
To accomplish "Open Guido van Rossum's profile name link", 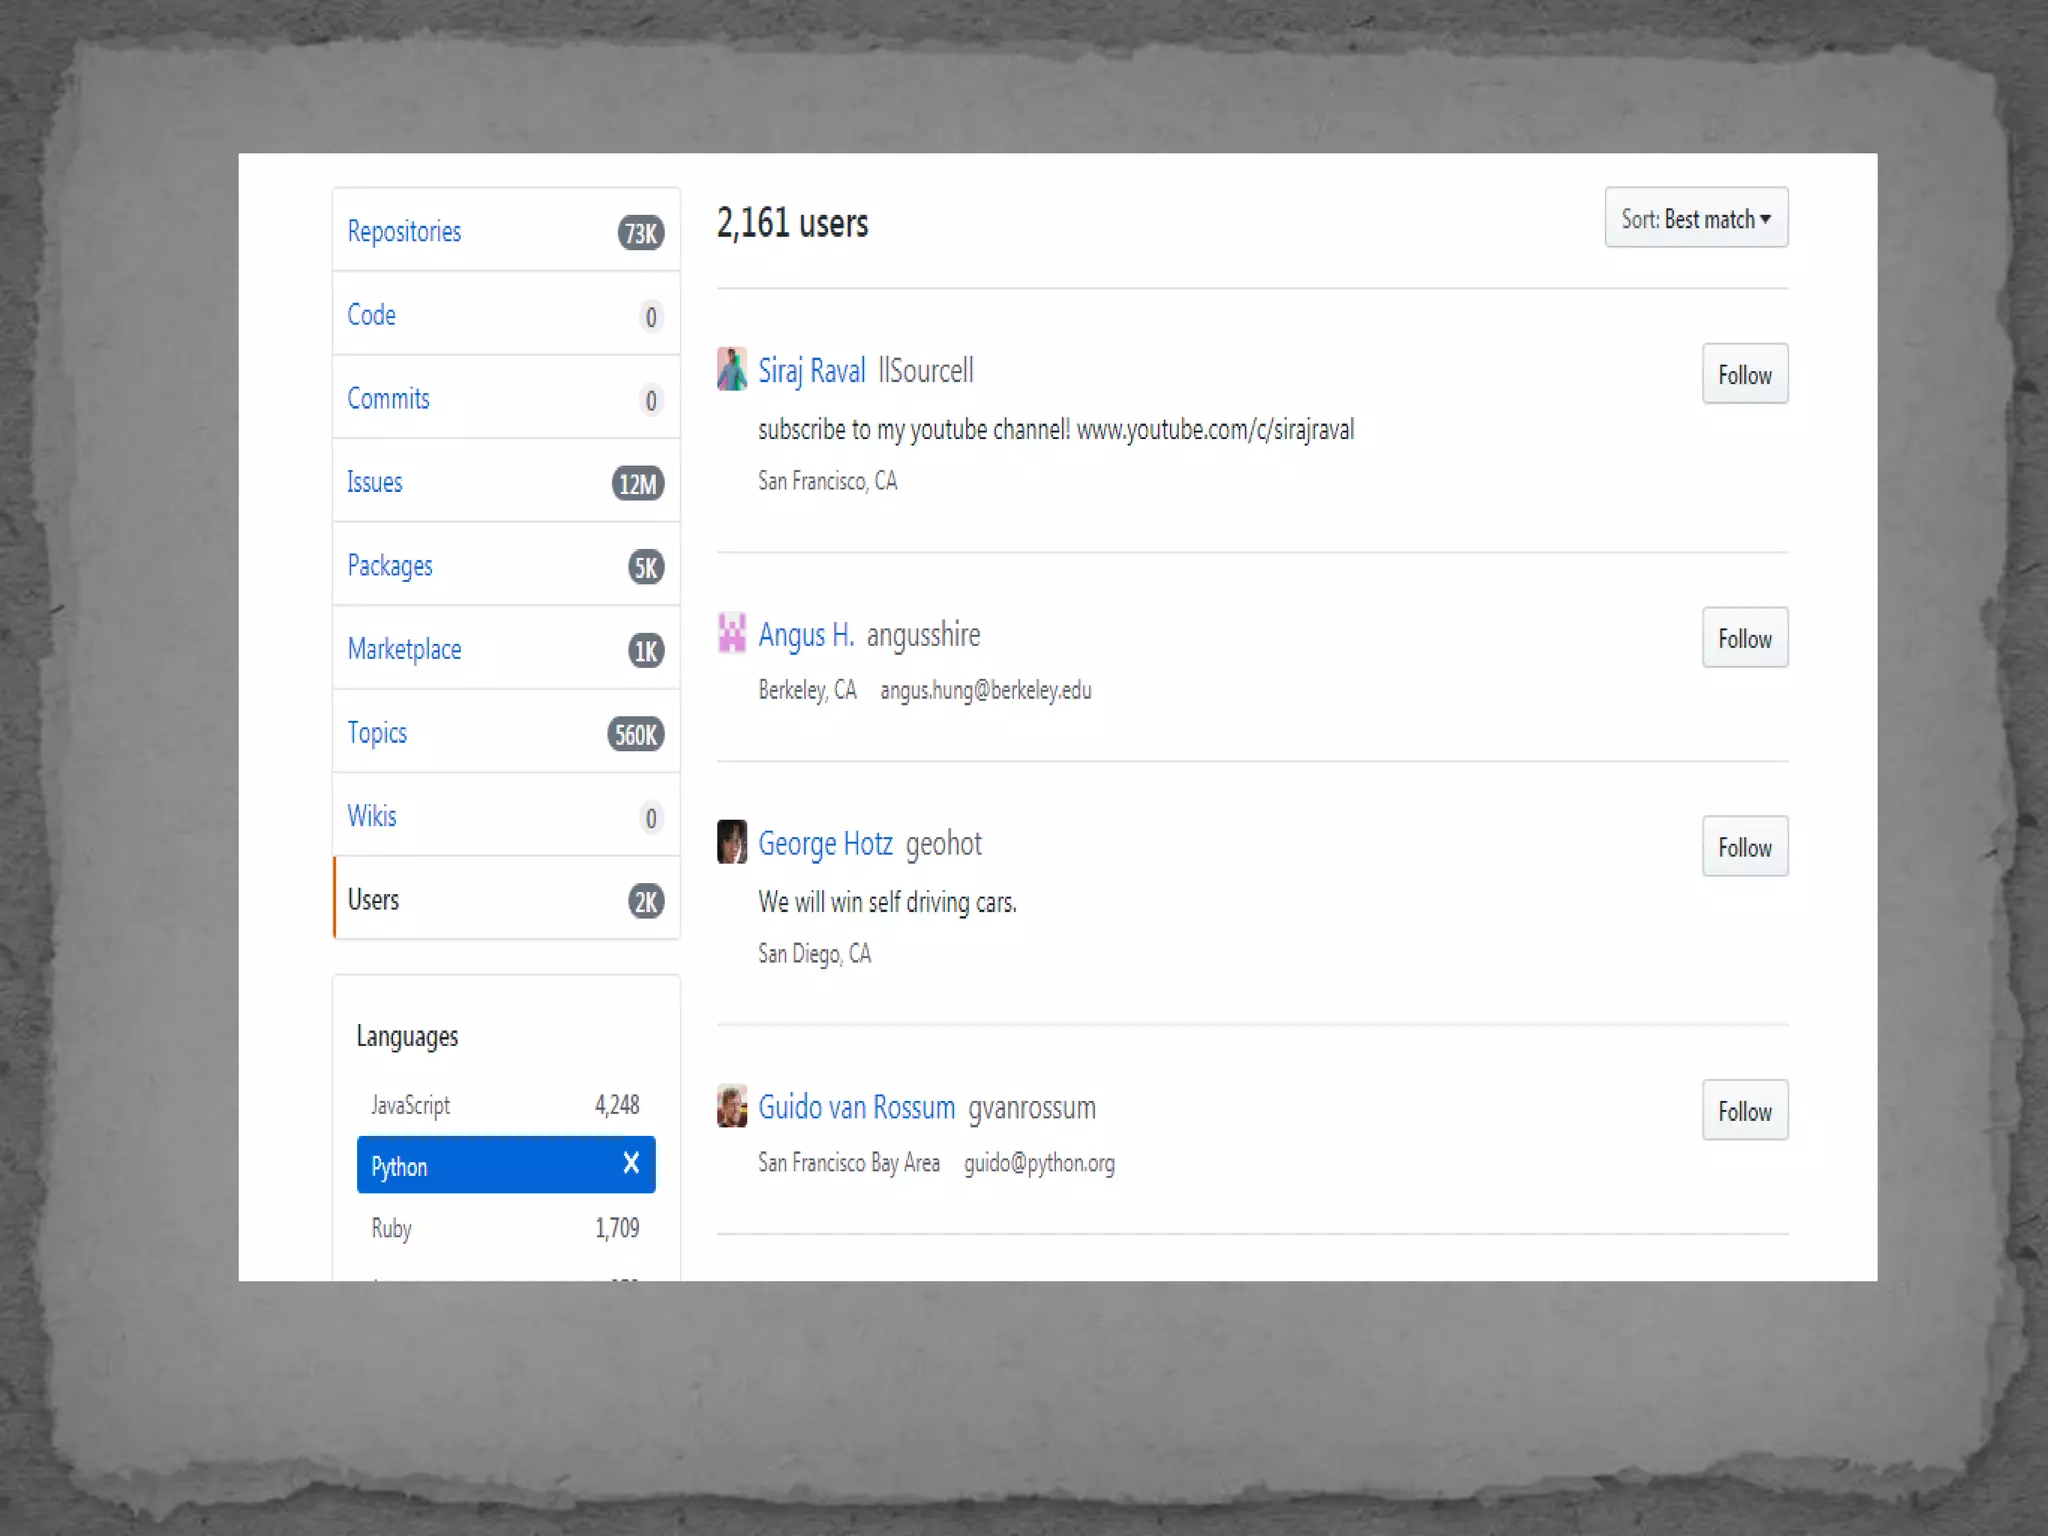I will click(x=856, y=1107).
